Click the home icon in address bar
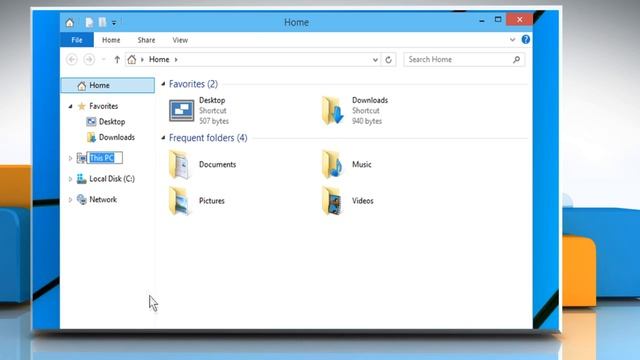Image resolution: width=640 pixels, height=360 pixels. point(131,60)
